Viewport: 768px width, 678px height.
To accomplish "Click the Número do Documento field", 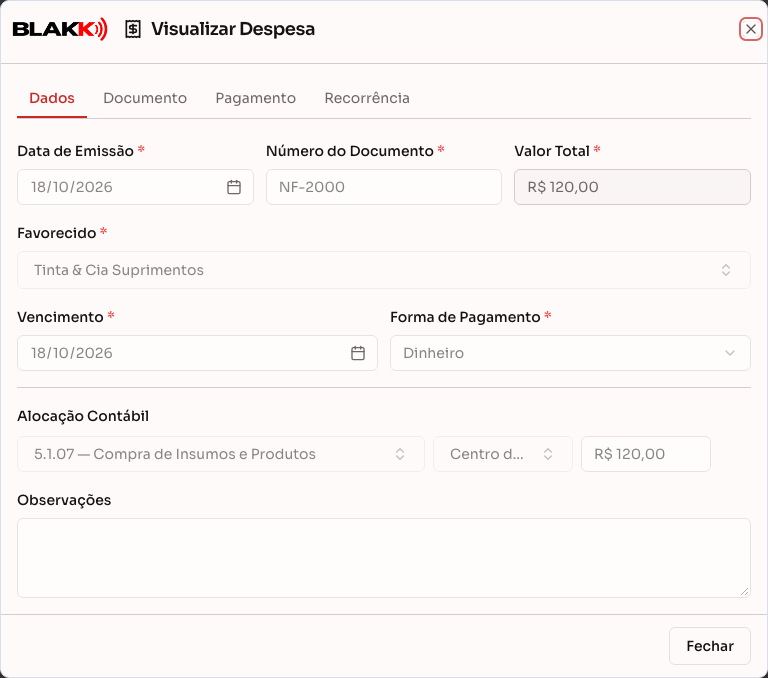I will (384, 187).
